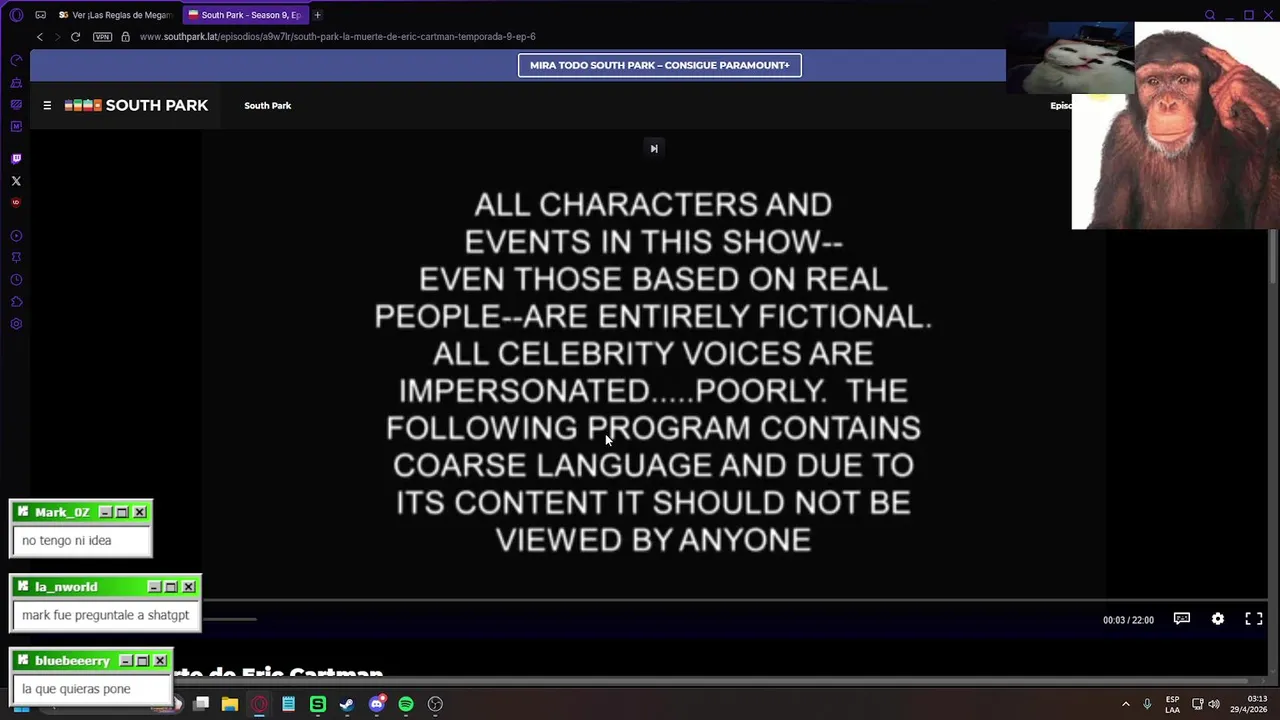
Task: Toggle video subtitles captions
Action: click(x=1181, y=619)
